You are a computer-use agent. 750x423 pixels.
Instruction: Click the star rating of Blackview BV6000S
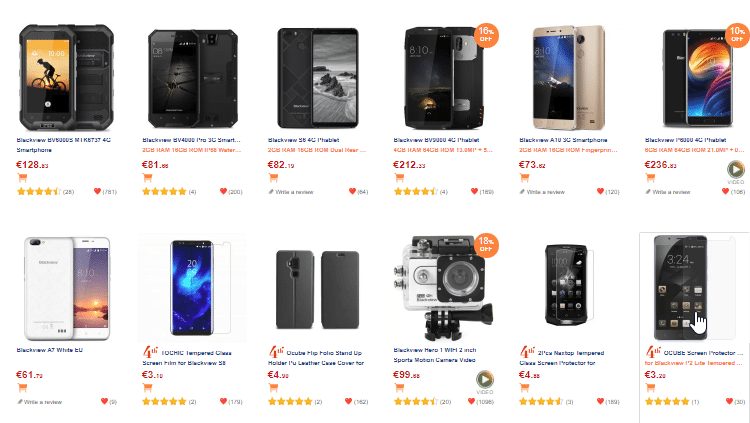click(39, 191)
